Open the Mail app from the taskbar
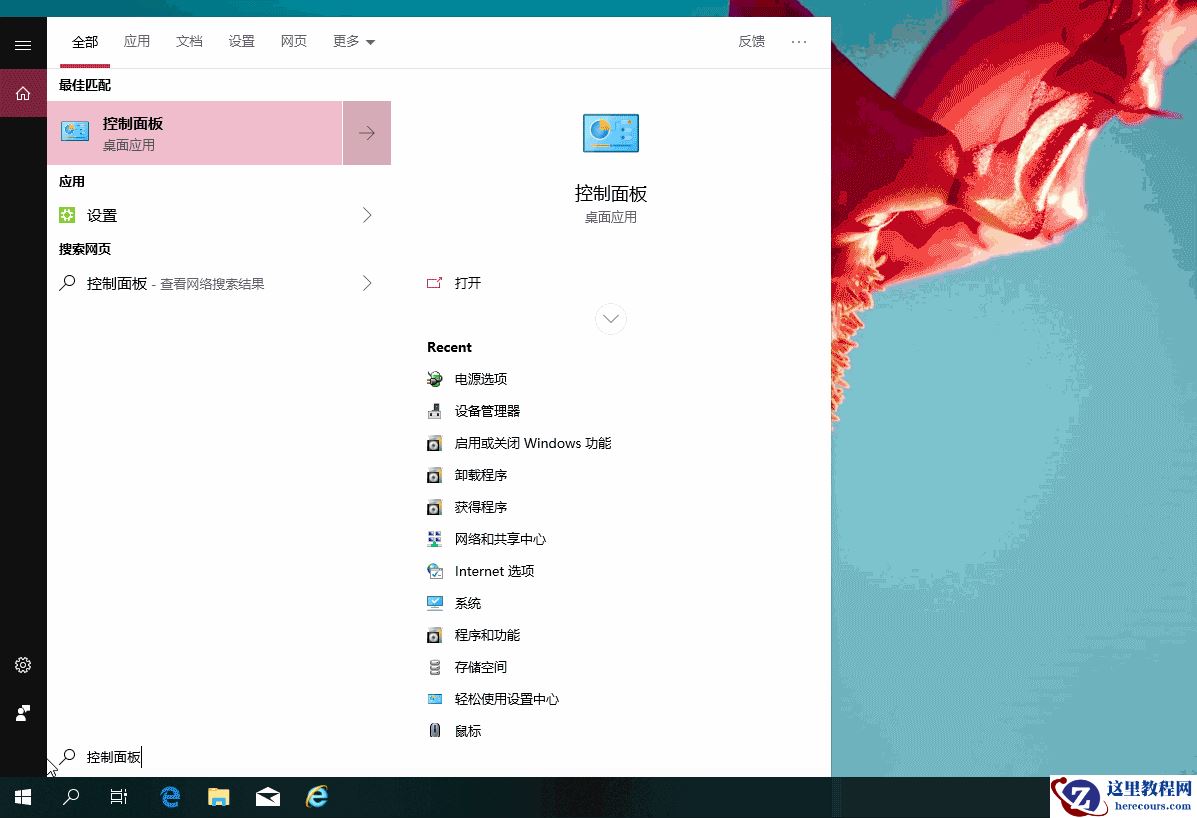Screen dimensions: 1197x818 267,797
